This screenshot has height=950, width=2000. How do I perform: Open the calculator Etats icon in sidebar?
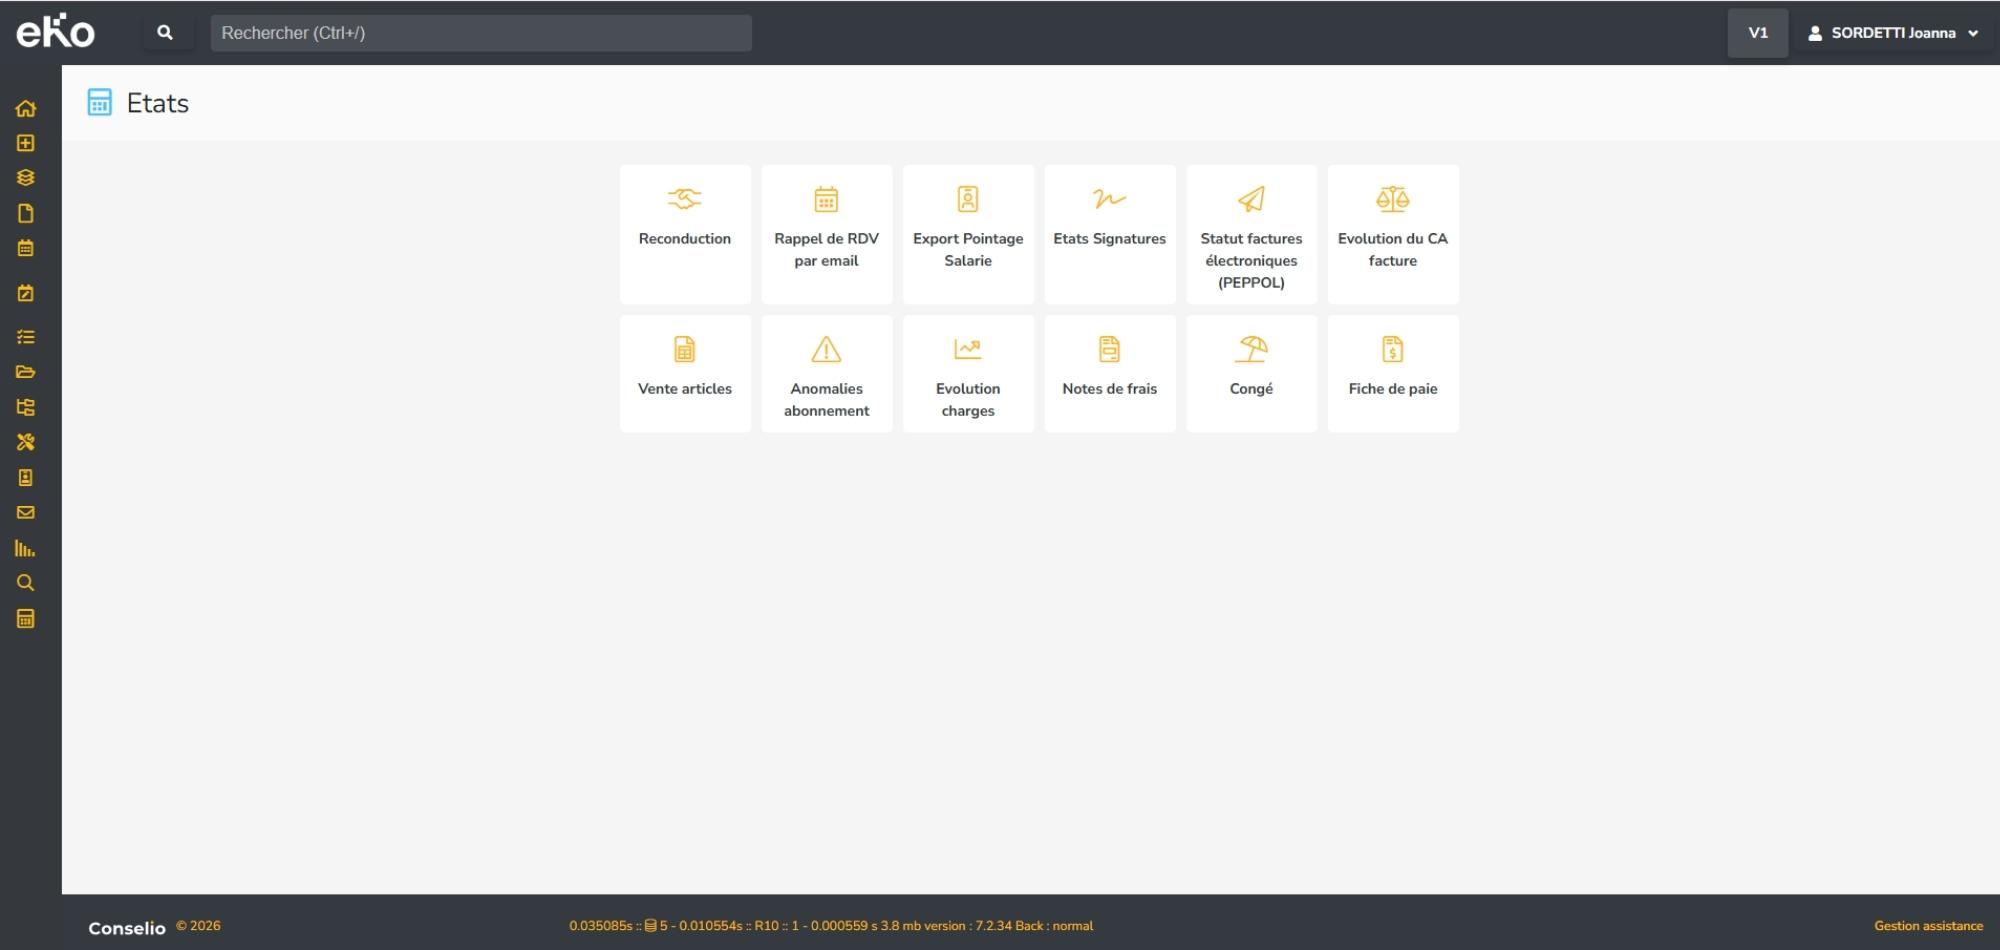click(x=26, y=619)
